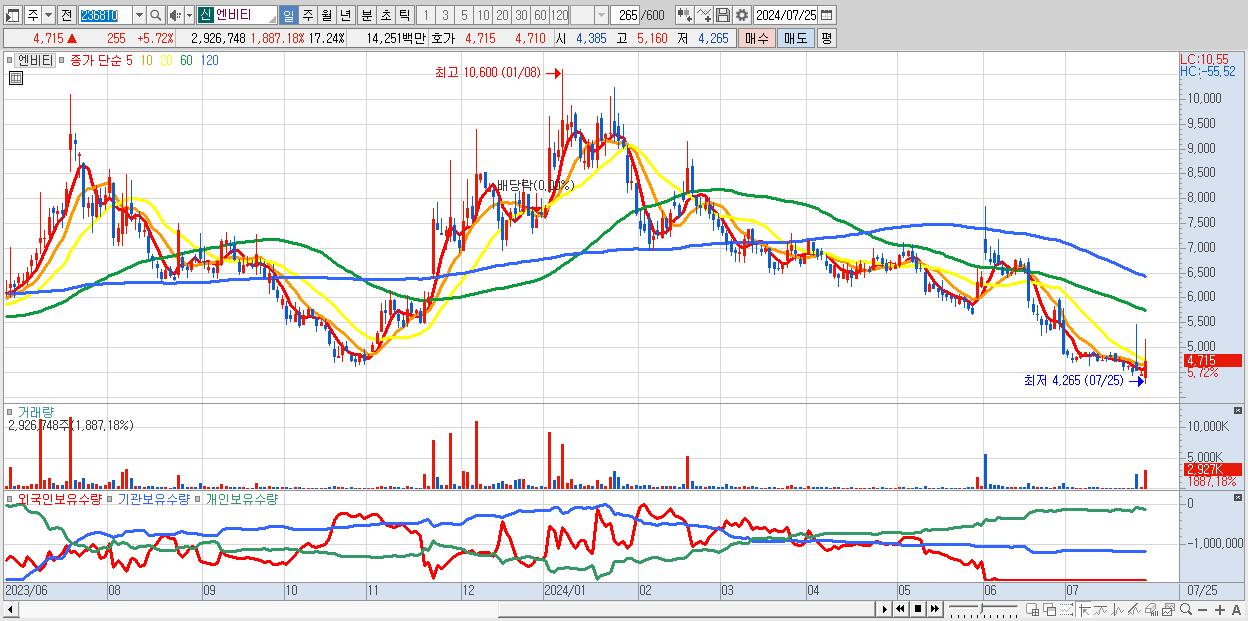Toggle the square marker before 종가 단순

[x=61, y=60]
